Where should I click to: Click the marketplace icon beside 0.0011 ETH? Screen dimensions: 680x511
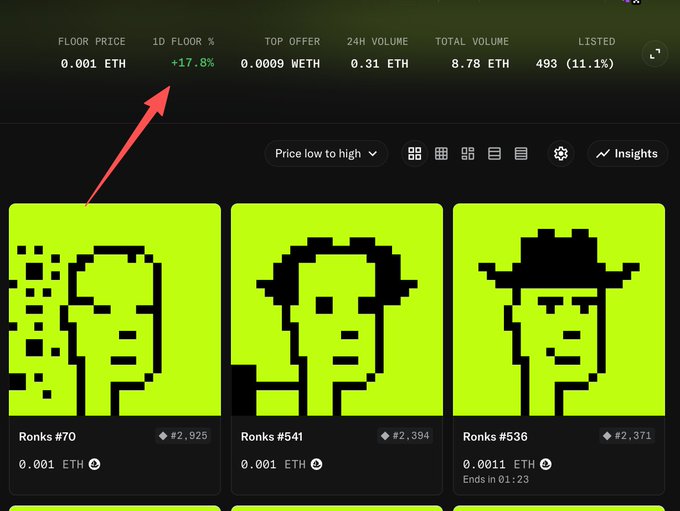tap(546, 464)
